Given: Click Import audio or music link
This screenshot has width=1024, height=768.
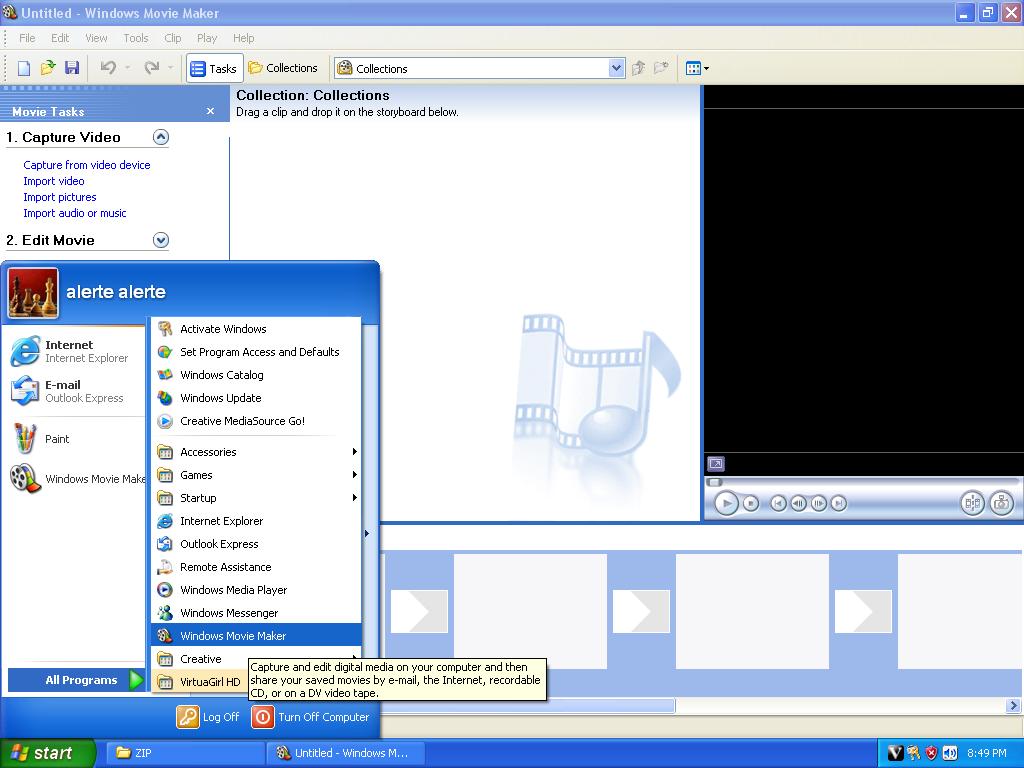Looking at the screenshot, I should [x=74, y=213].
